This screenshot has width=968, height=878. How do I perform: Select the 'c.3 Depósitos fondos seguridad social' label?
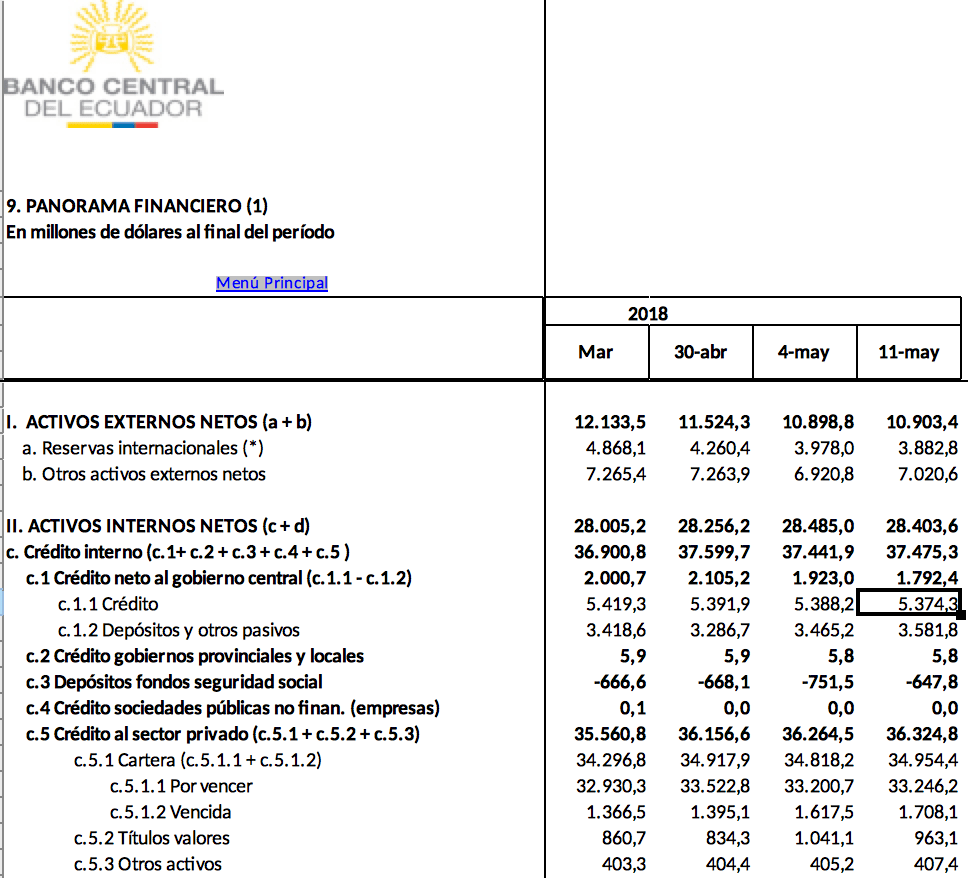[174, 682]
